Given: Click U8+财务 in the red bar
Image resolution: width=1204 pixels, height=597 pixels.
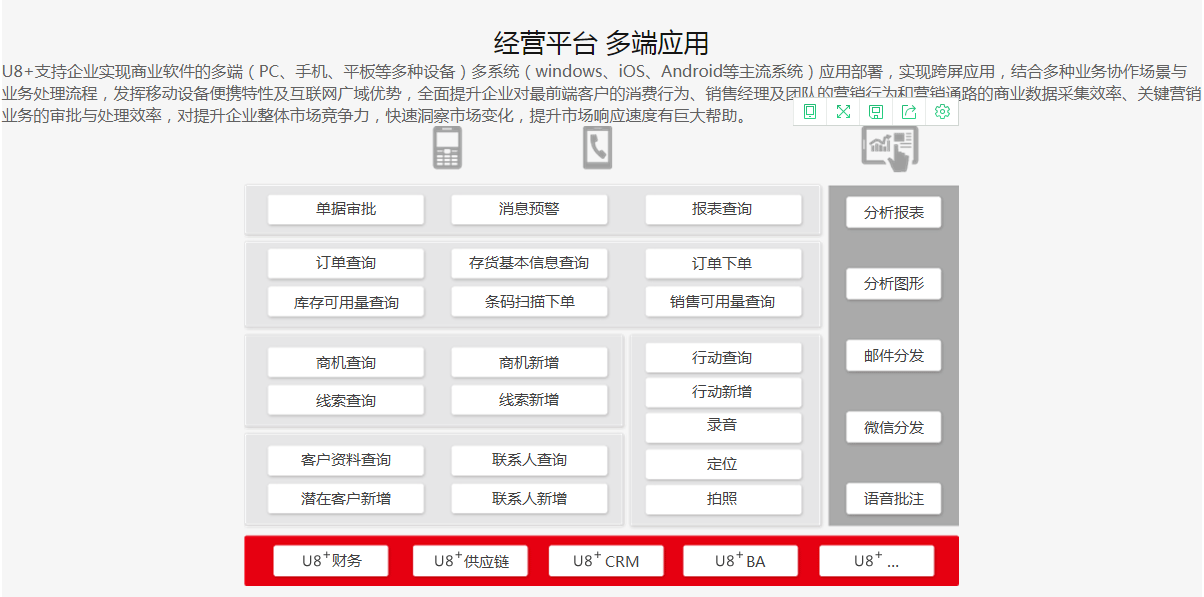Looking at the screenshot, I should (x=331, y=561).
